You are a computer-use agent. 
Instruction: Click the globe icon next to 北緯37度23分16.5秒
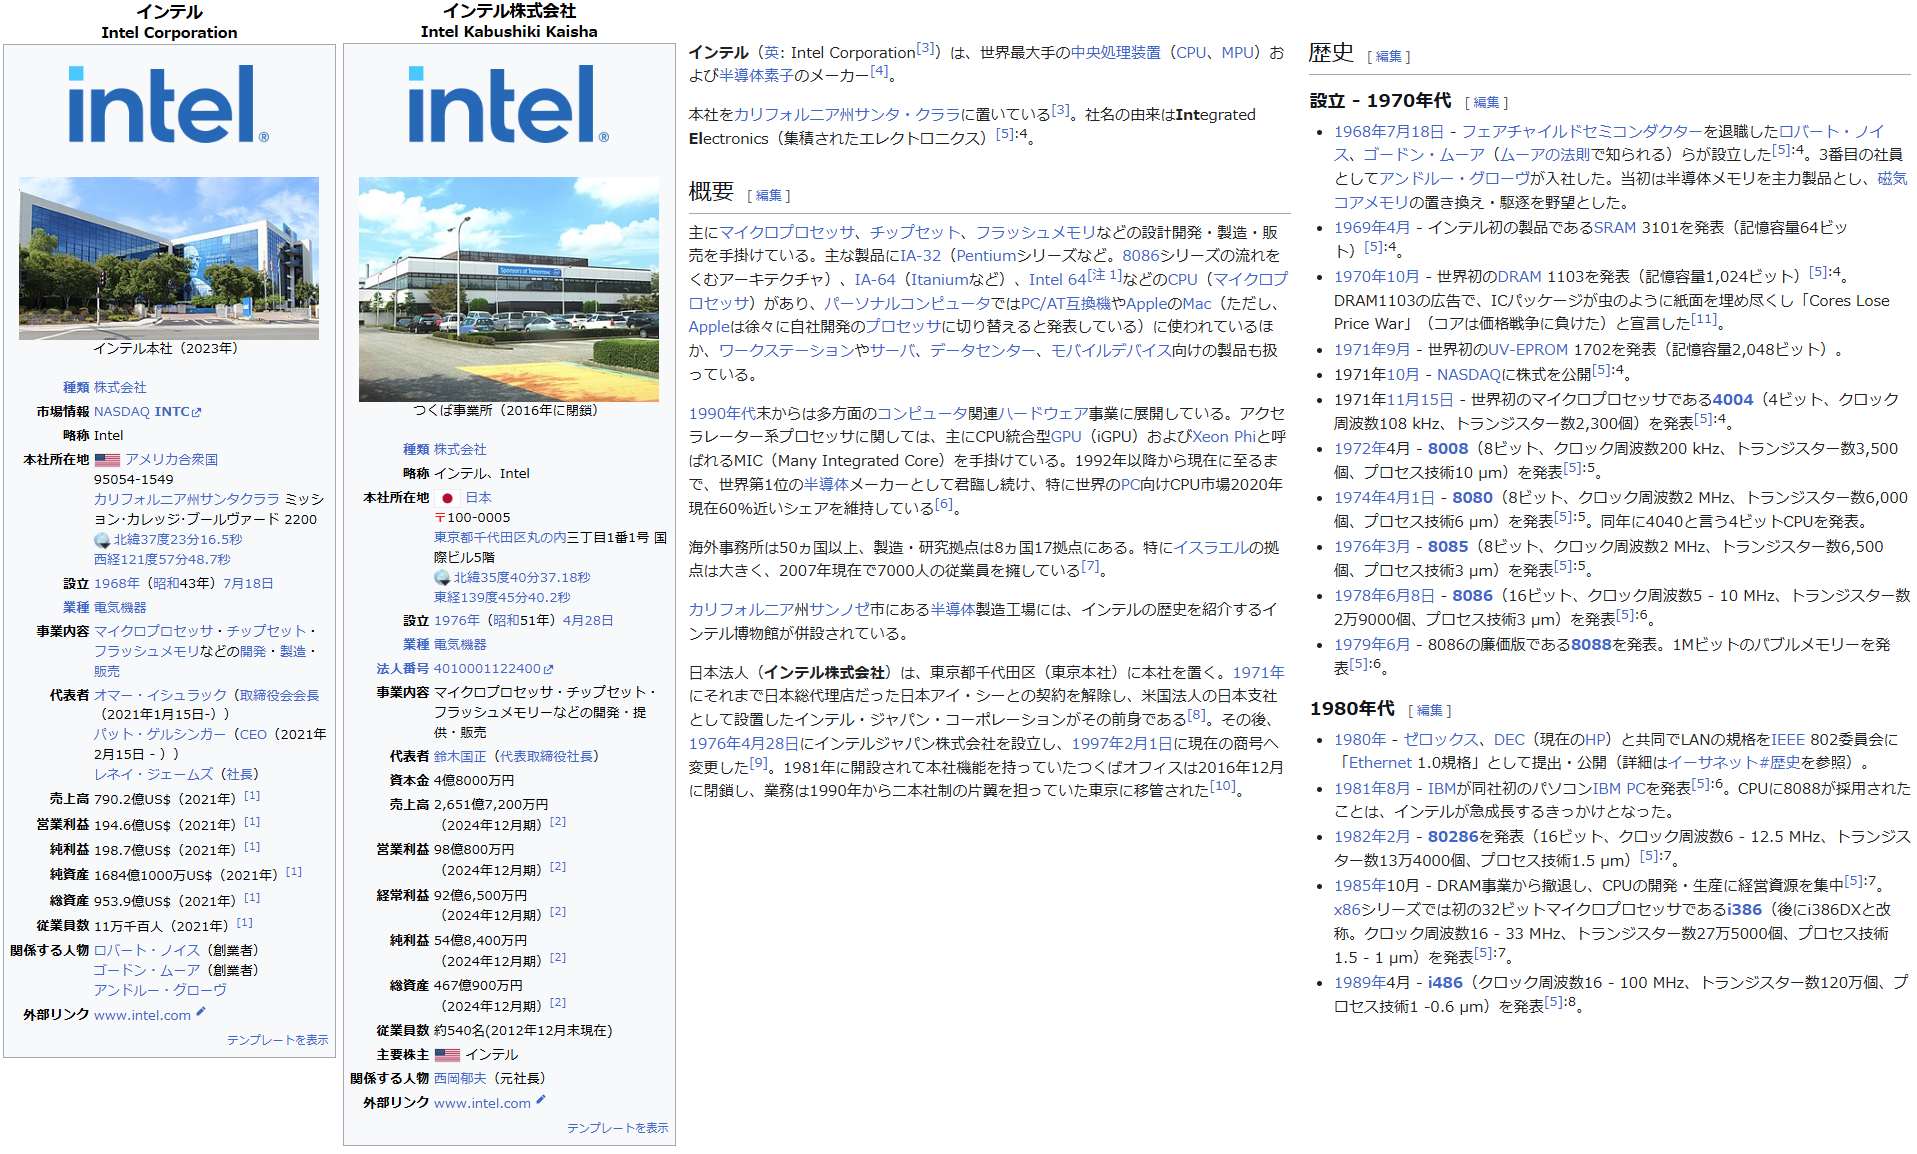[102, 540]
